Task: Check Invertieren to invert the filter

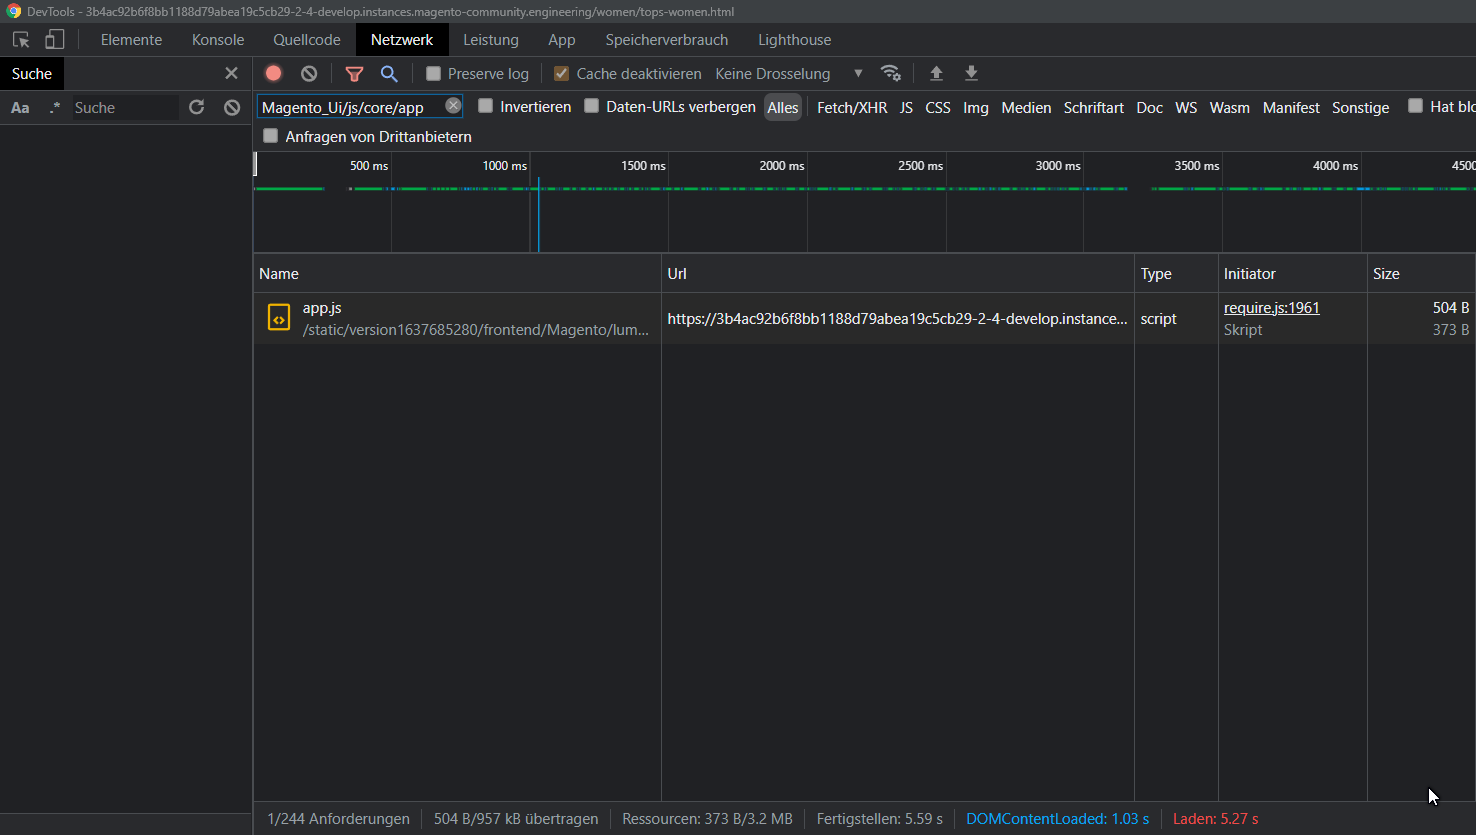Action: 485,107
